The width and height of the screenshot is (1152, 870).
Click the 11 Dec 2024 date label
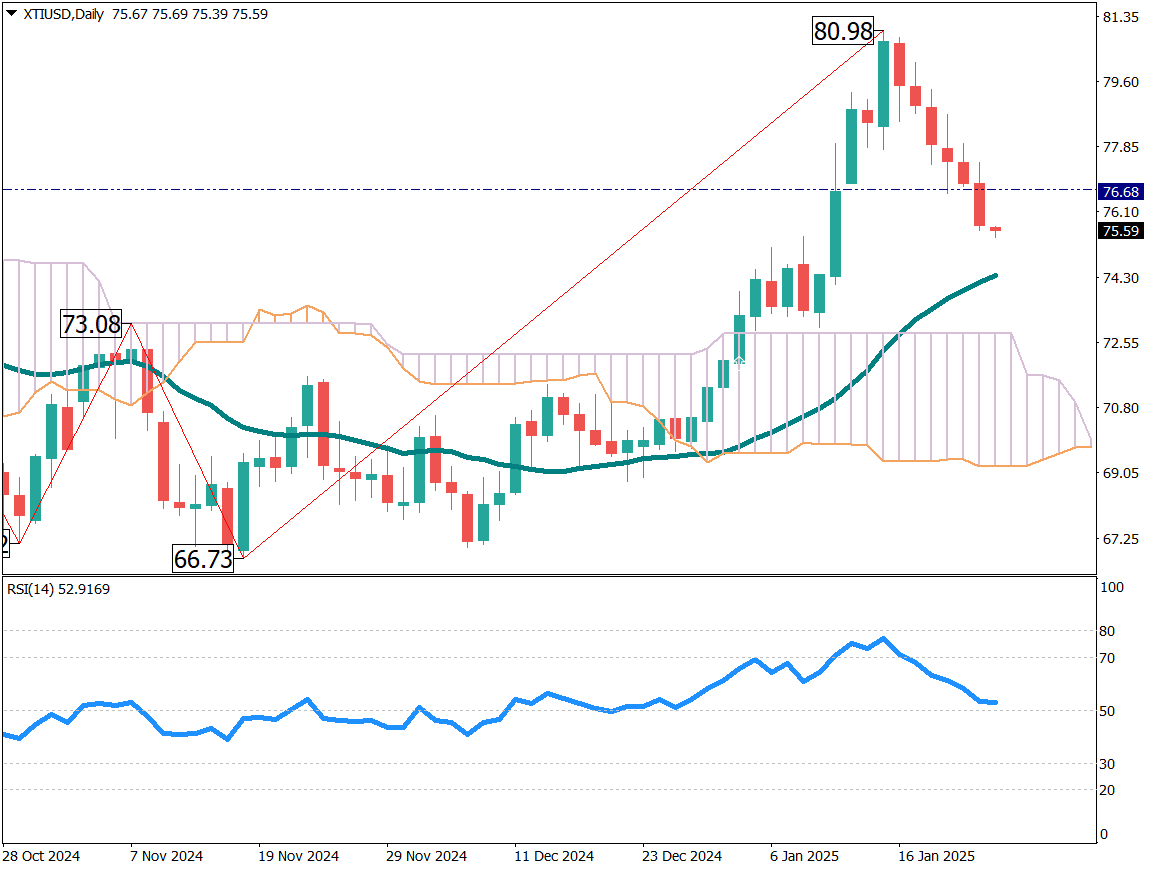(x=553, y=856)
